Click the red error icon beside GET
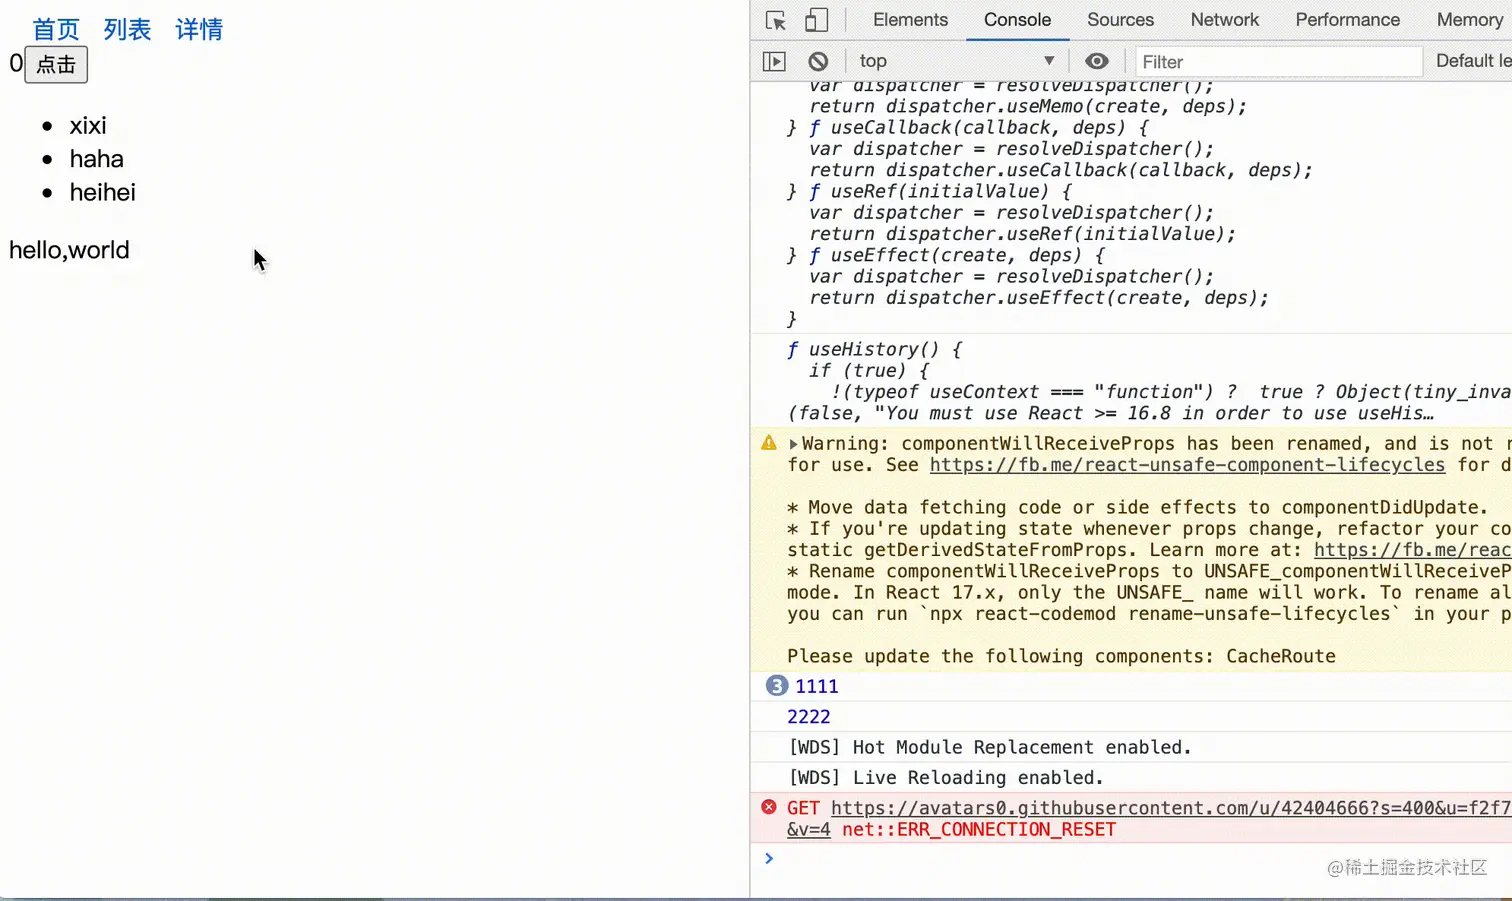The width and height of the screenshot is (1512, 901). pyautogui.click(x=769, y=807)
